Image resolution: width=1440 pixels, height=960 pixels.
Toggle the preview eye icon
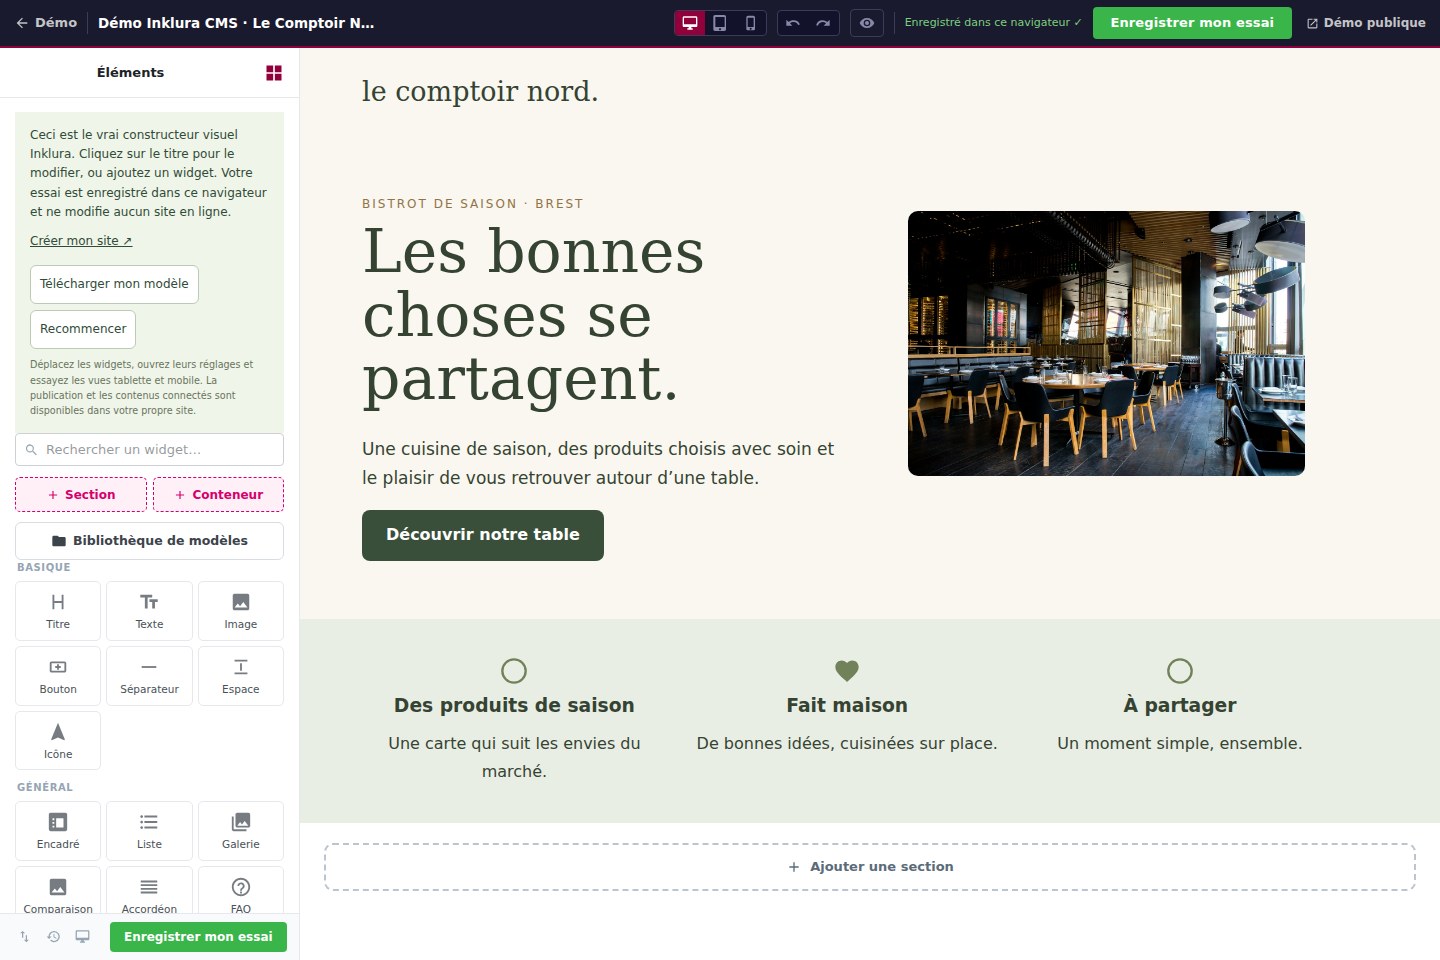click(867, 23)
